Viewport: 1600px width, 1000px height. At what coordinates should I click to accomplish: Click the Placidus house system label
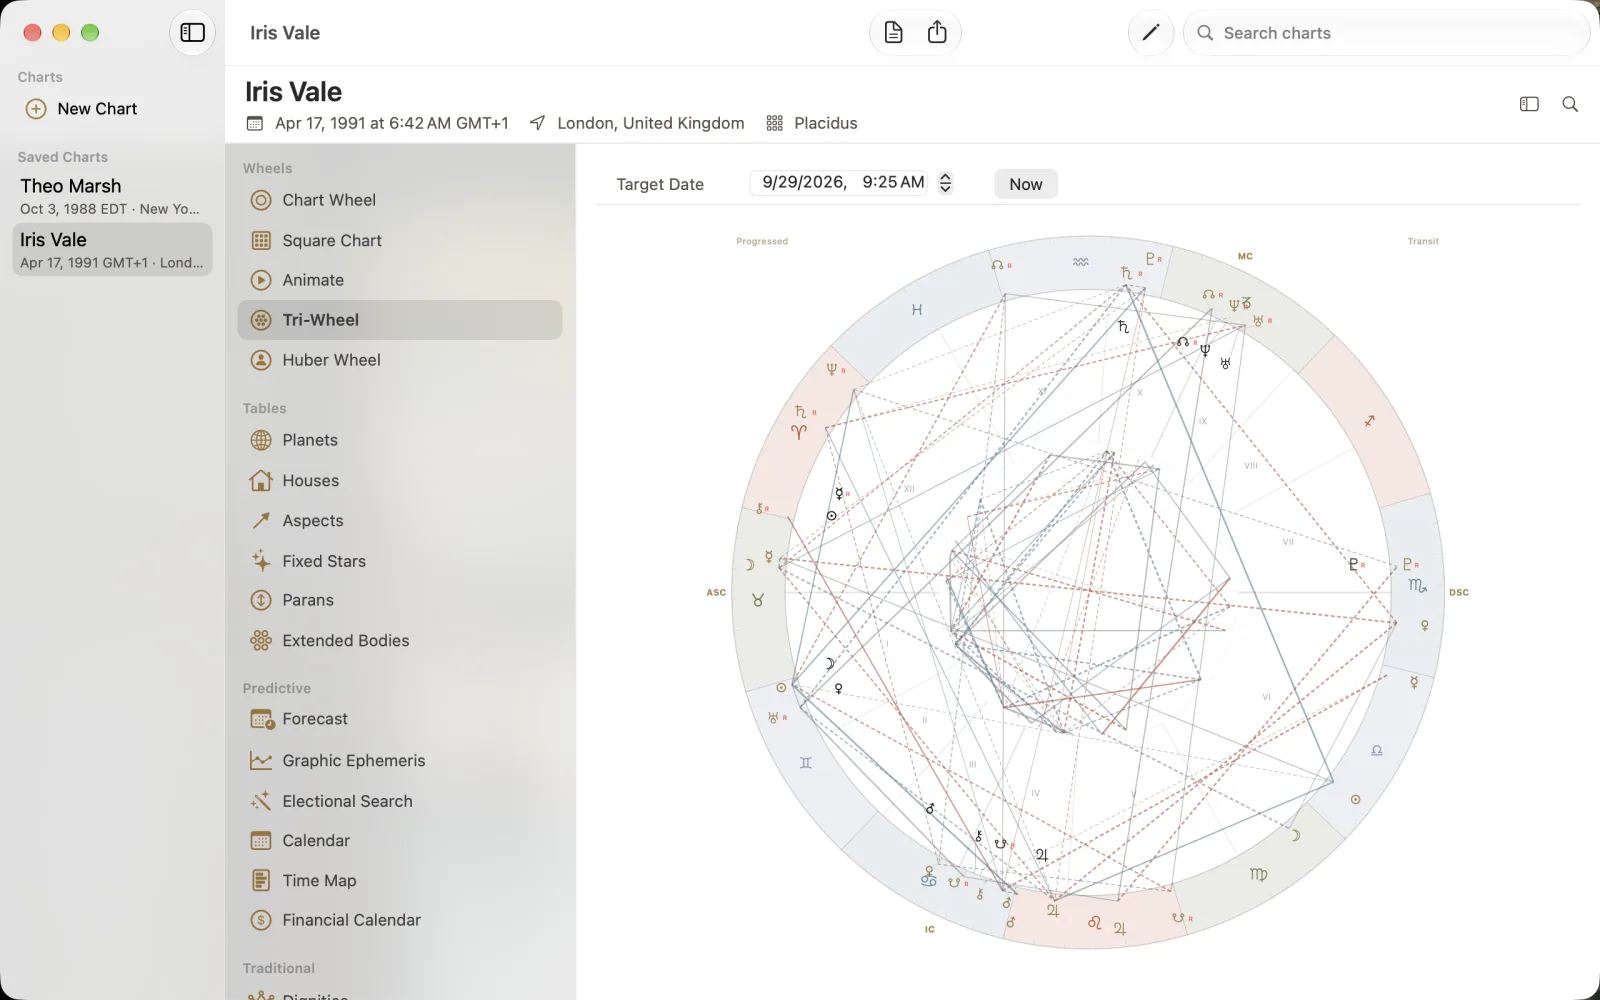826,123
